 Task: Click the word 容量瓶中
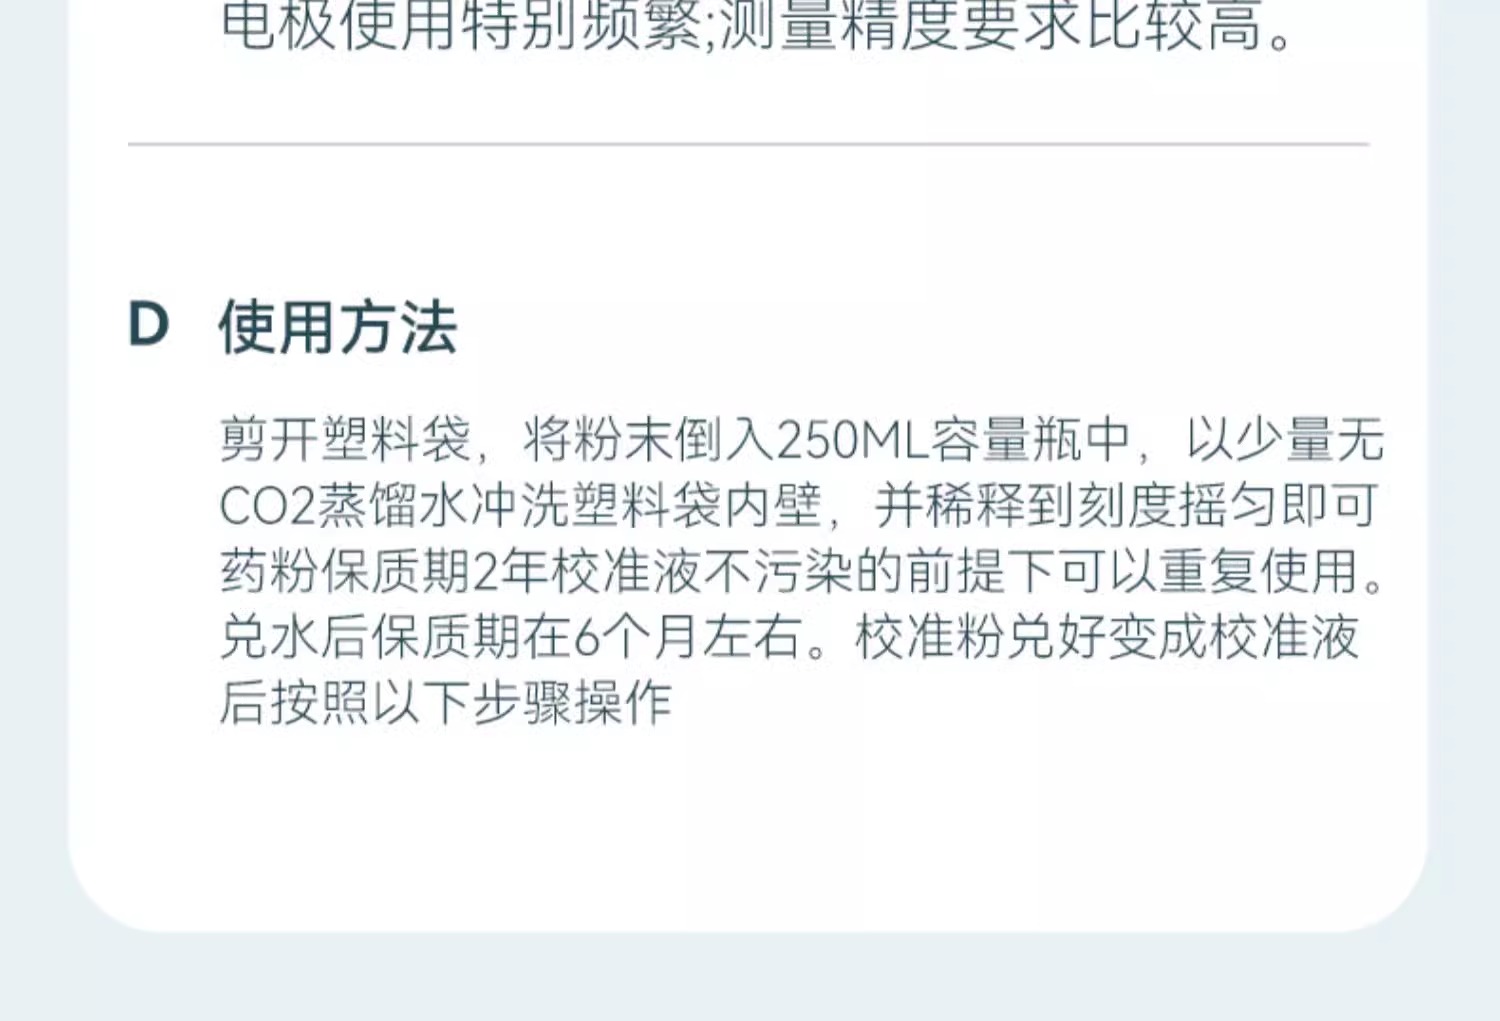[x=1031, y=439]
